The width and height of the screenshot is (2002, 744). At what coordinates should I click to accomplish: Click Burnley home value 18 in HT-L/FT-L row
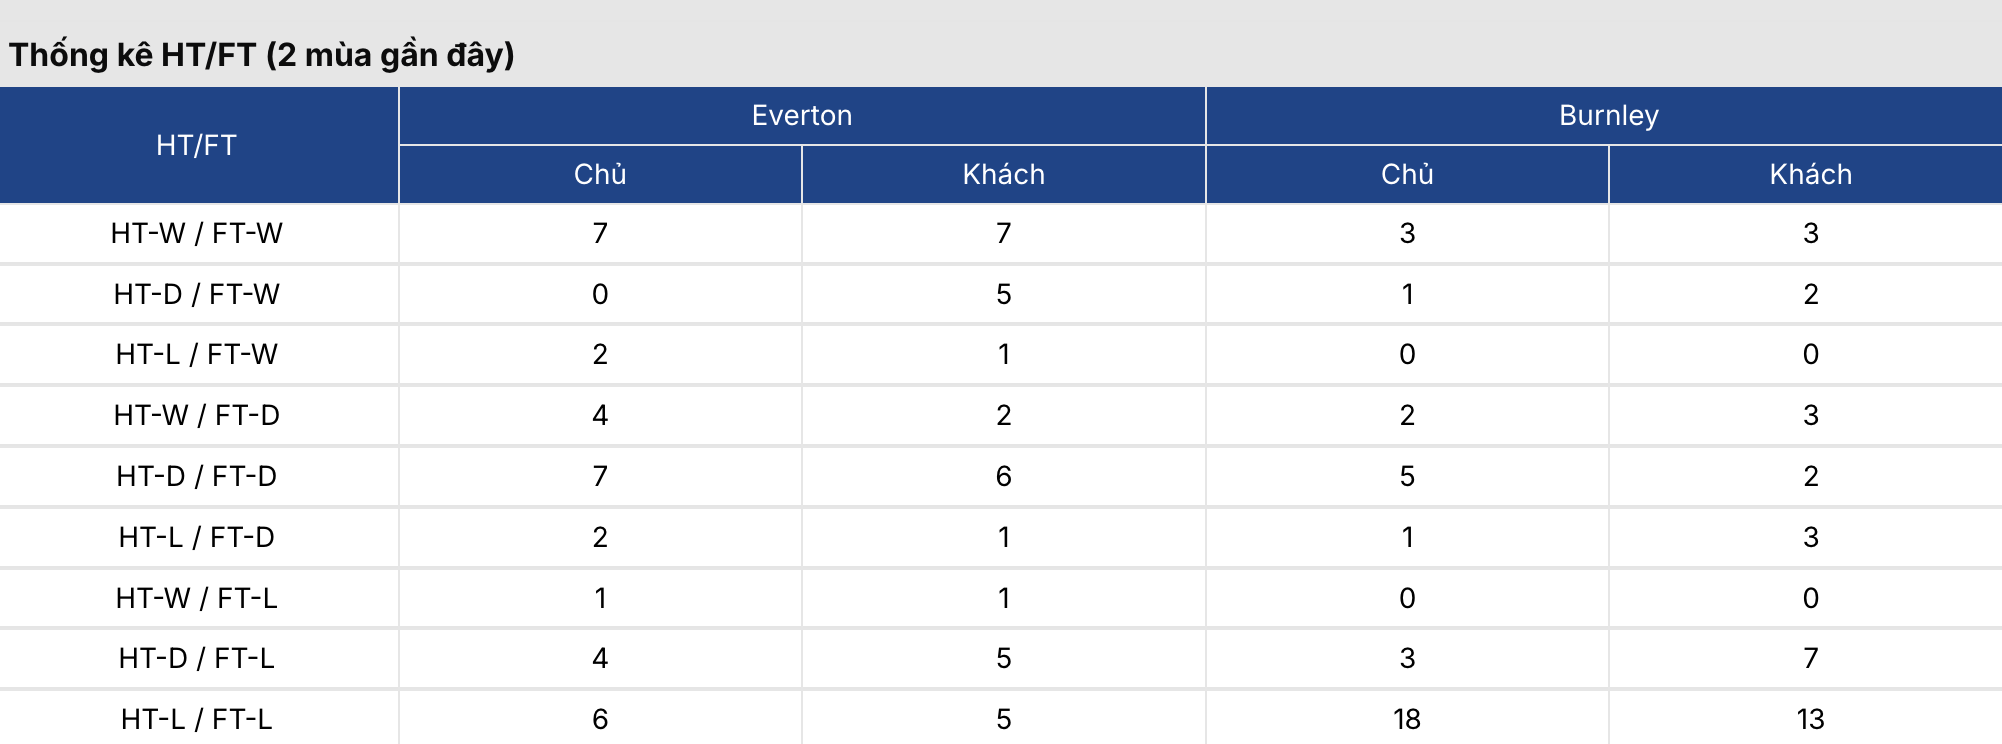[x=1407, y=720]
